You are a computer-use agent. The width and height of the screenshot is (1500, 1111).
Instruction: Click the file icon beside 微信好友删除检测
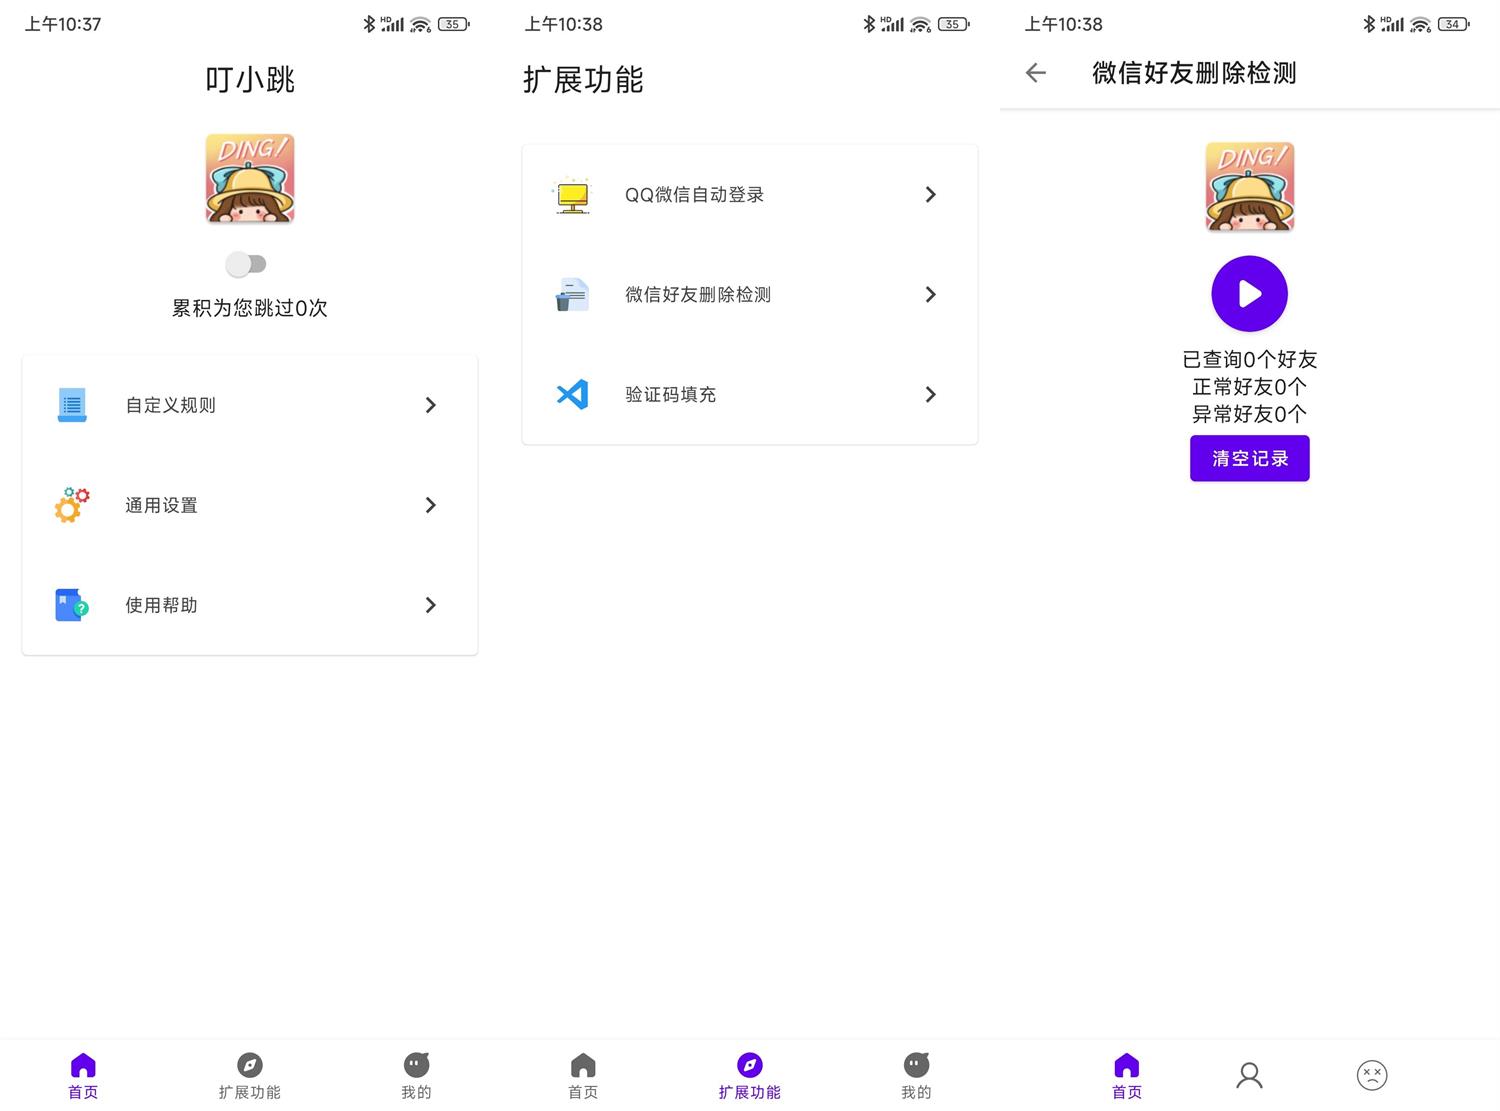tap(571, 294)
